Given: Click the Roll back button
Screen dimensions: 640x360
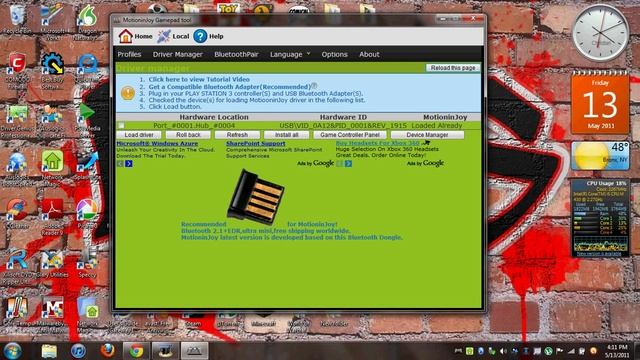Looking at the screenshot, I should 188,135.
